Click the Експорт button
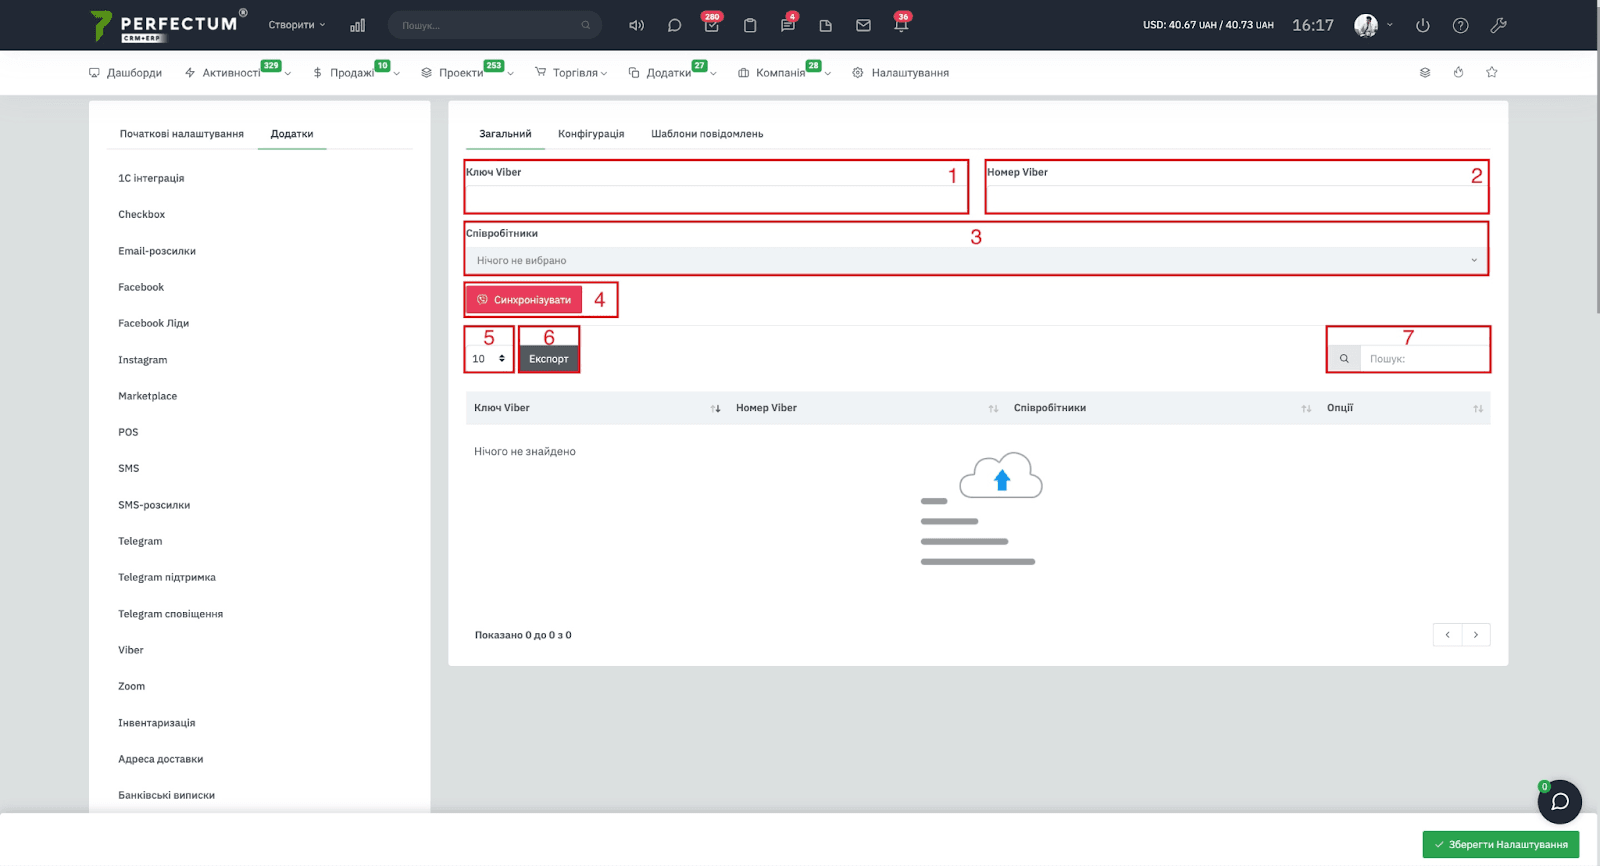1600x866 pixels. coord(549,359)
